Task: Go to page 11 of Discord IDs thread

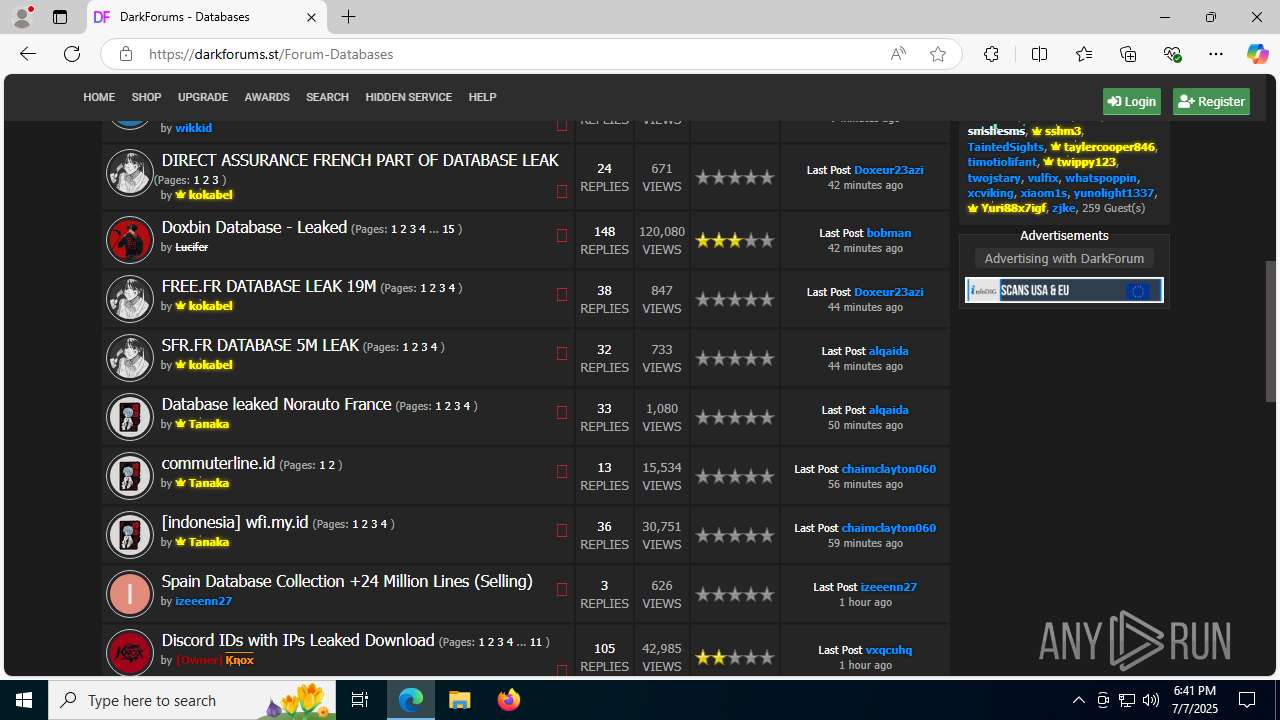Action: pyautogui.click(x=536, y=642)
